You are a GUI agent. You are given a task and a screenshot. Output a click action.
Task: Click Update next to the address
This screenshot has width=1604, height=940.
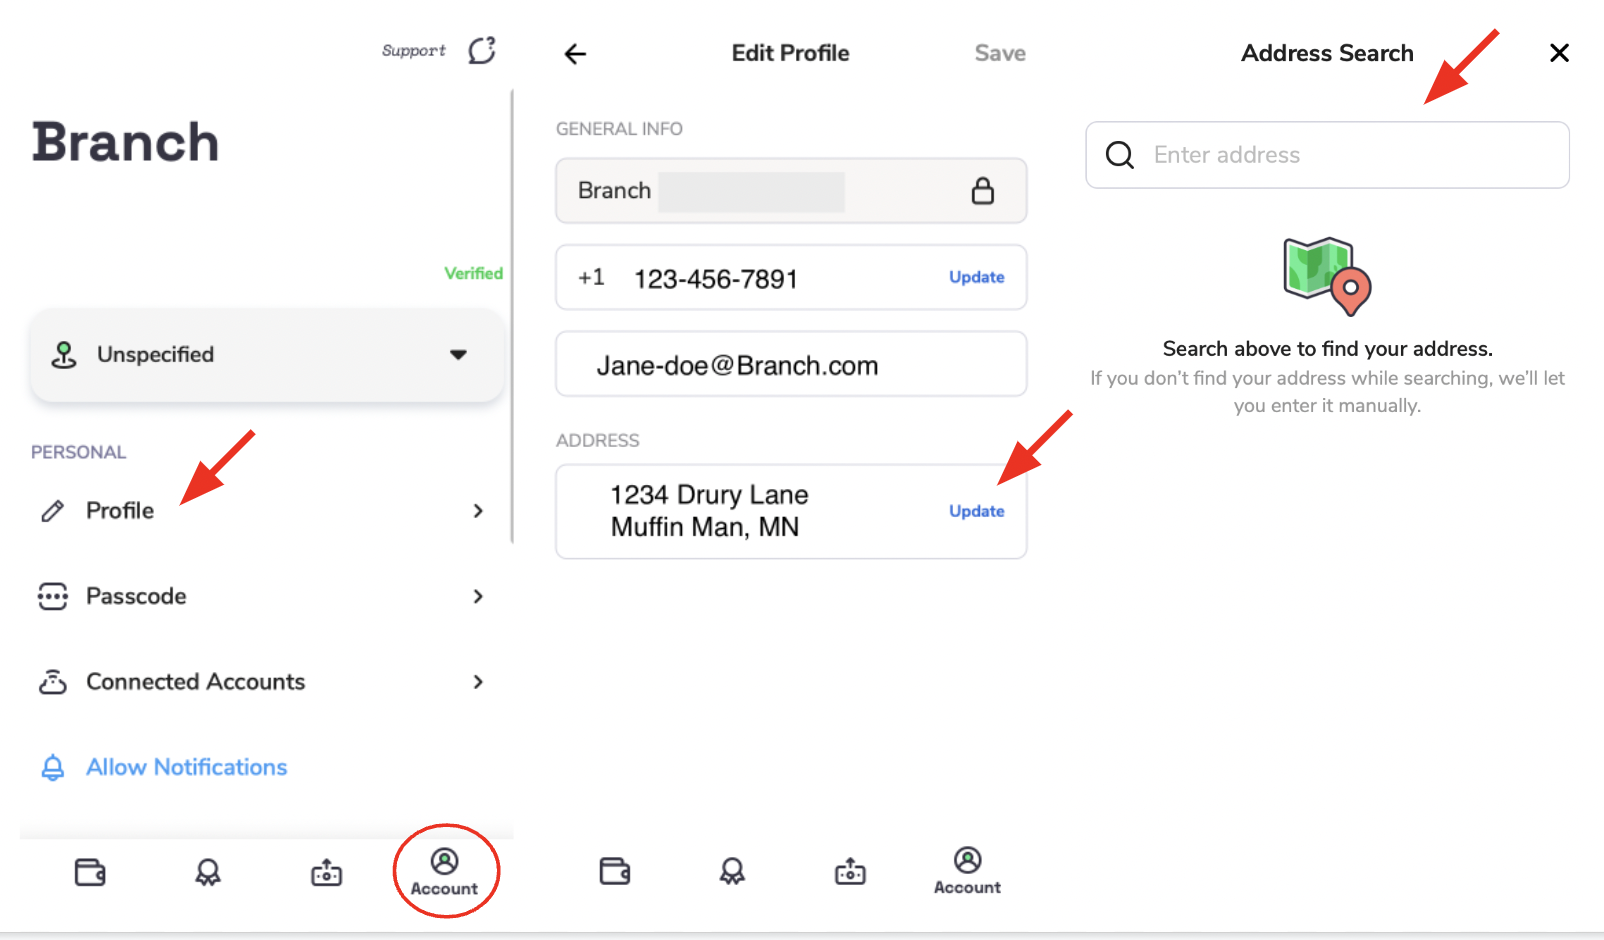[x=976, y=511]
